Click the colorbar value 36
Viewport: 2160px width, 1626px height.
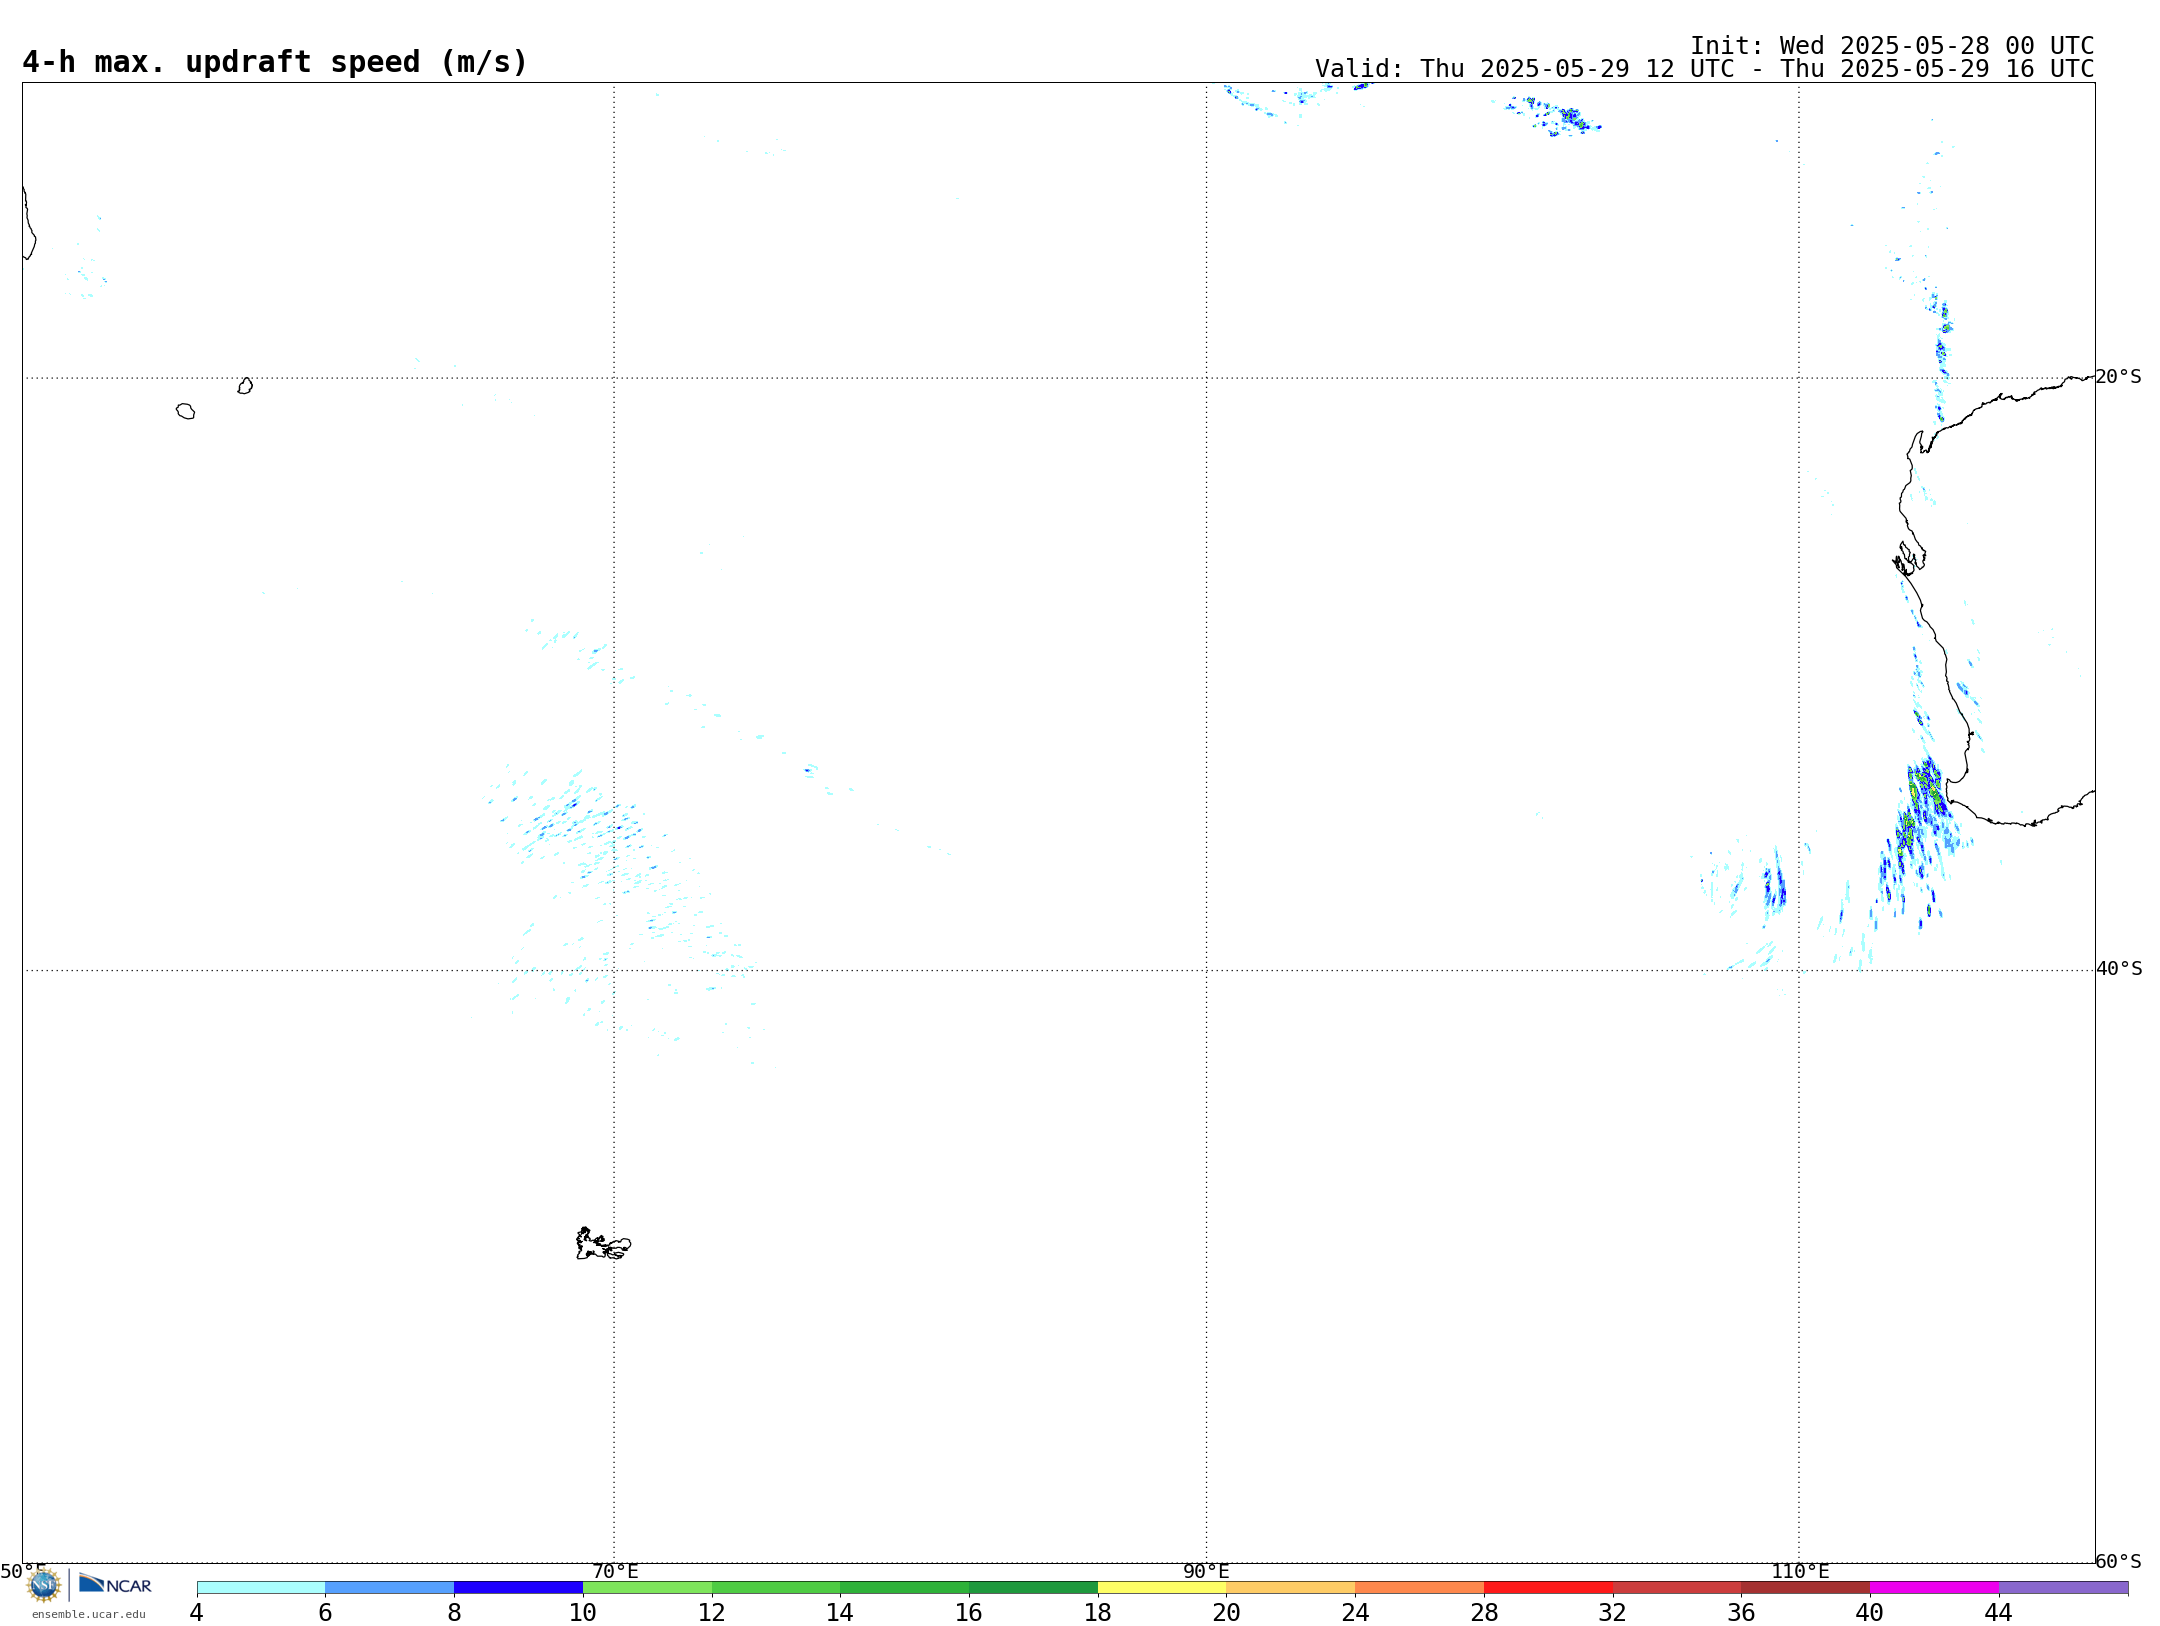click(x=1741, y=1613)
